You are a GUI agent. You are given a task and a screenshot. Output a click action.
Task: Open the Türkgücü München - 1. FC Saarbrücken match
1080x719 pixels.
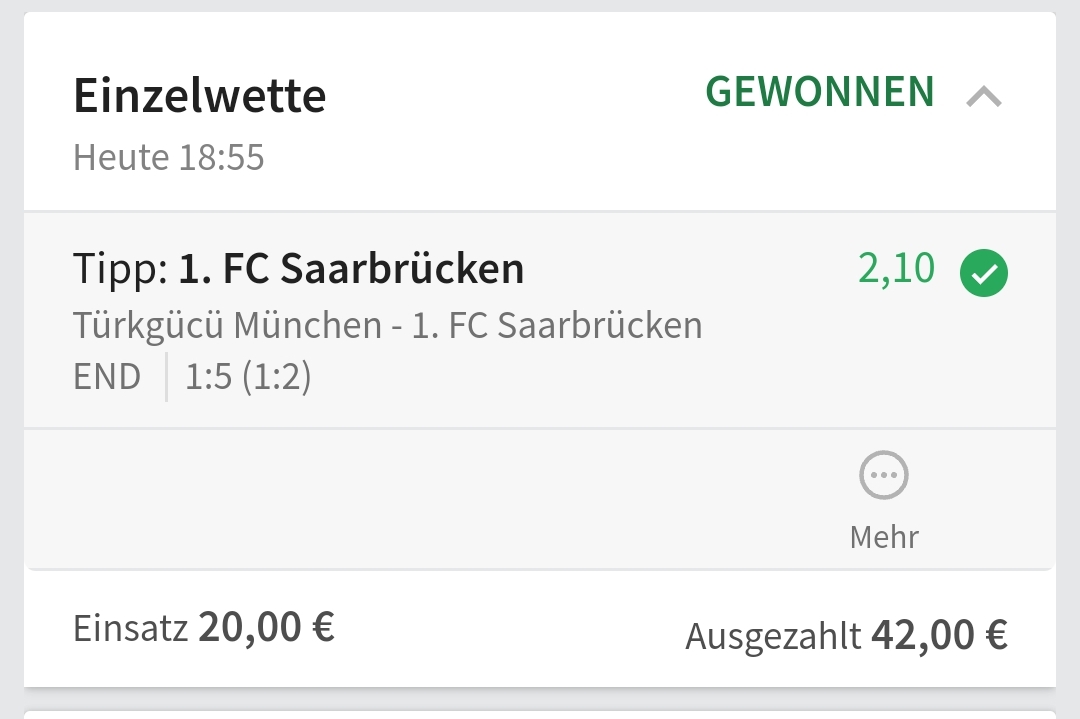(x=387, y=325)
